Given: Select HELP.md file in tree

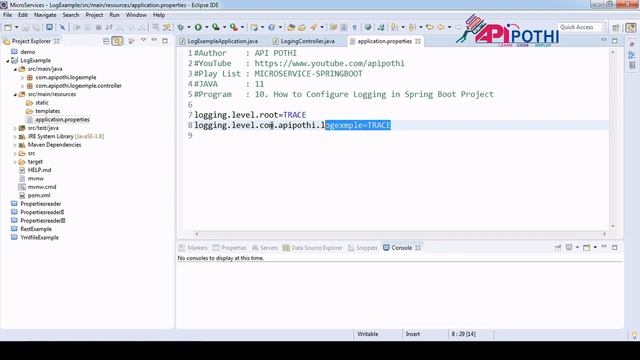Looking at the screenshot, I should [39, 170].
